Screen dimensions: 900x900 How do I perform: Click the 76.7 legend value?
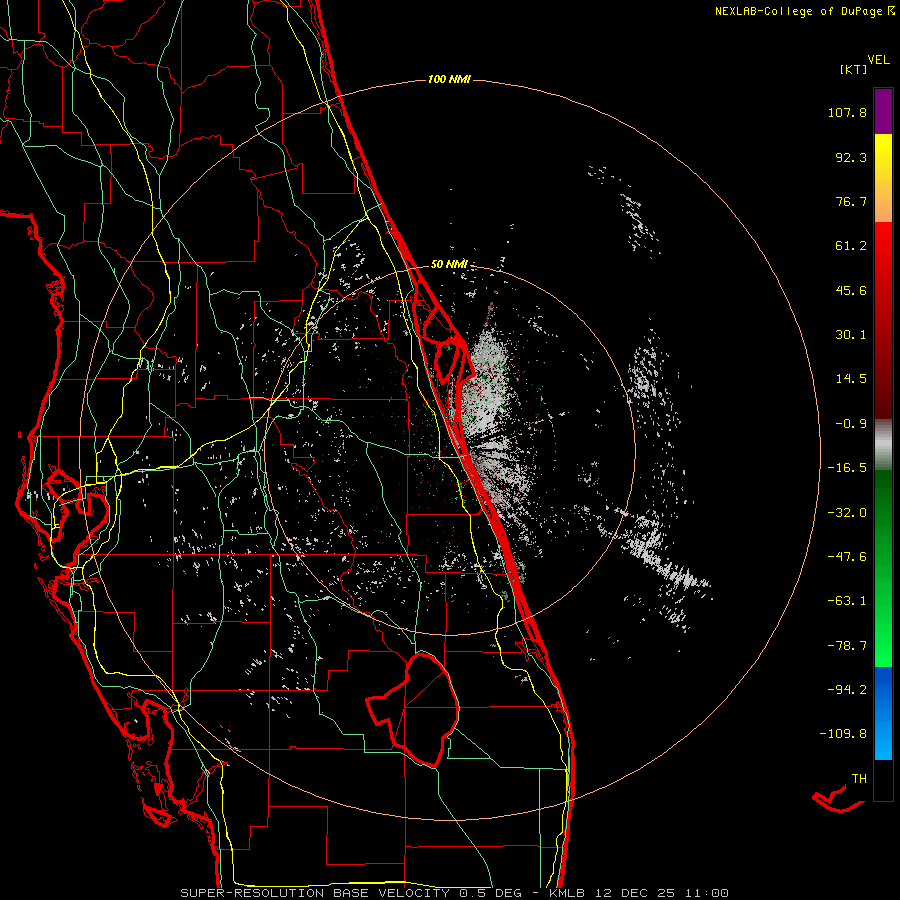[851, 201]
